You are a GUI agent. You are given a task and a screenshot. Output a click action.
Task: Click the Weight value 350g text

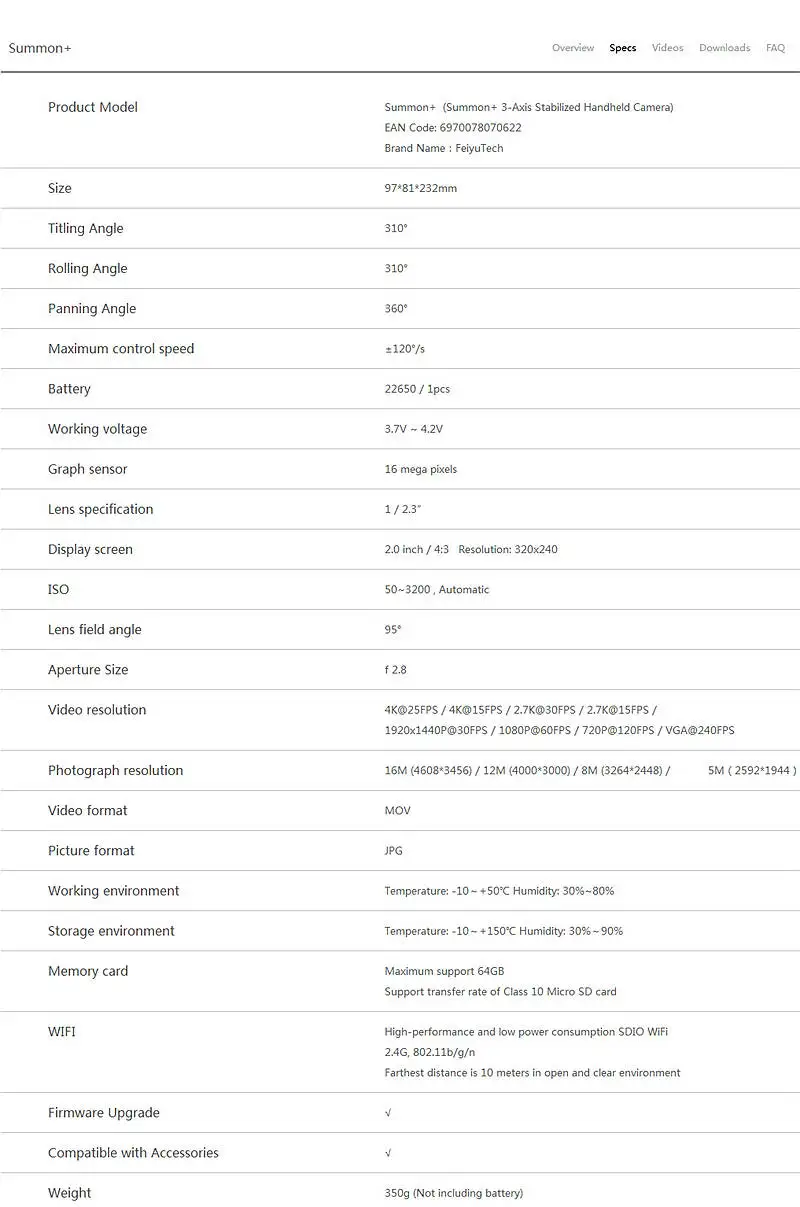(454, 1193)
